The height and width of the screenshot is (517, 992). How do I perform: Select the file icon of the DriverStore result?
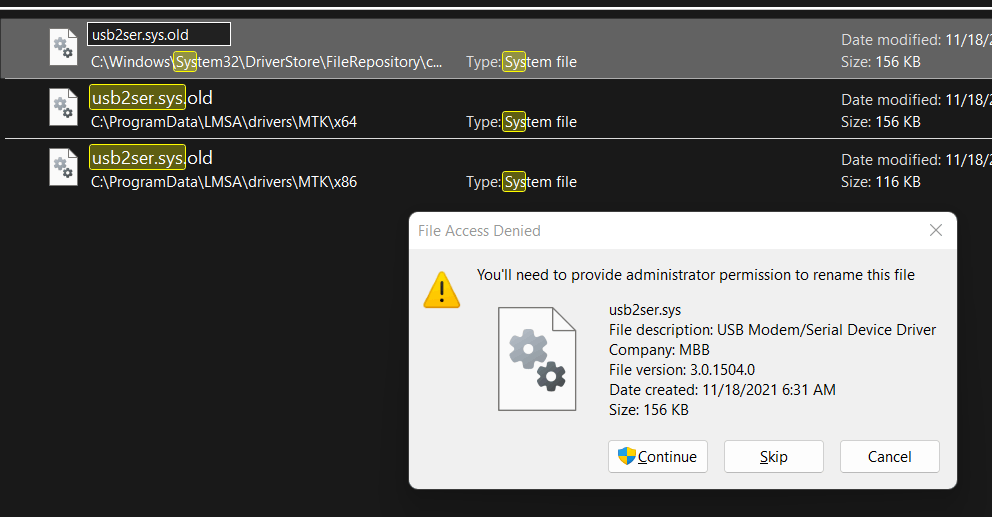pos(64,48)
